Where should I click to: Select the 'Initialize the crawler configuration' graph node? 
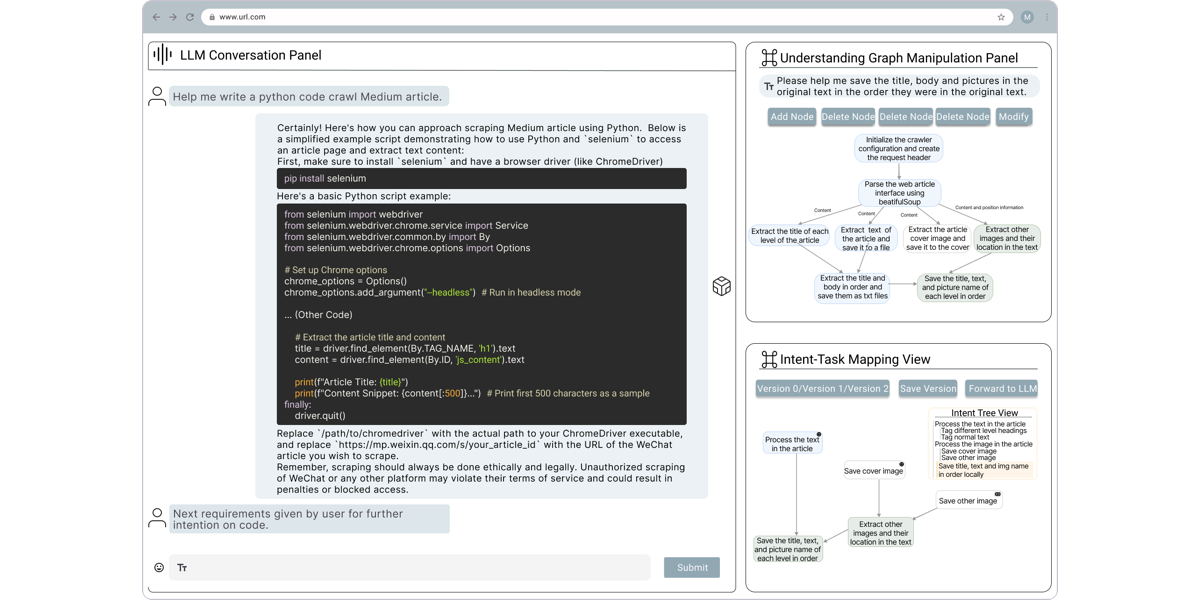click(898, 149)
